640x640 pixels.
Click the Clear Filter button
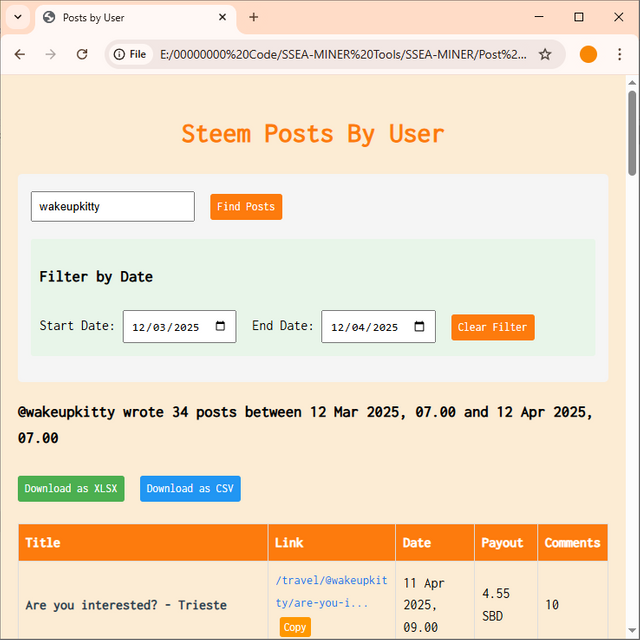point(493,327)
